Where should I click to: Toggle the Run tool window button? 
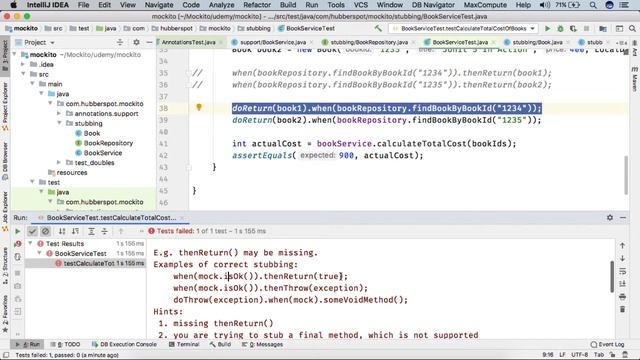(28, 344)
